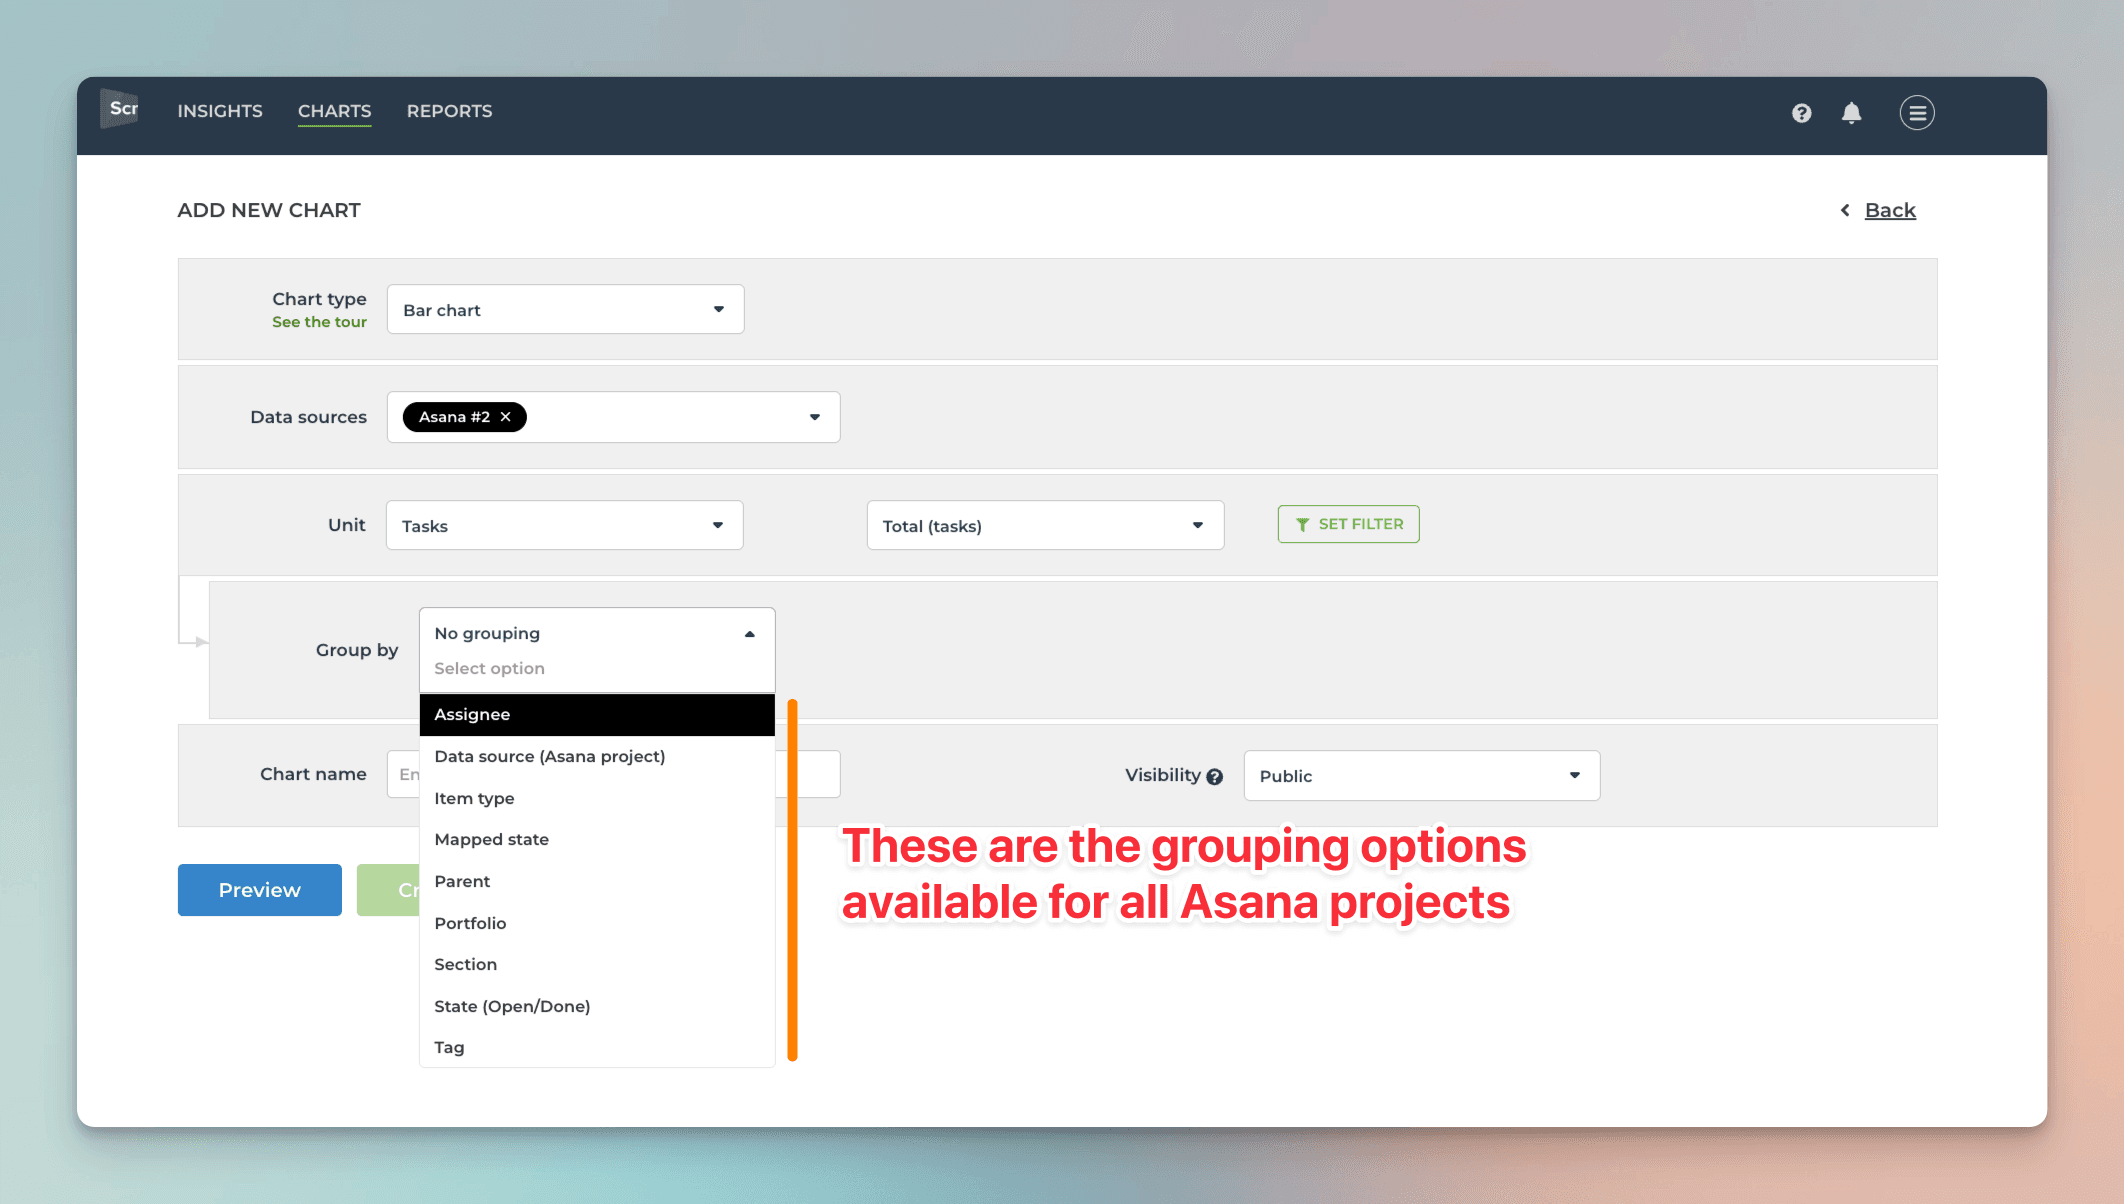Screen dimensions: 2124x1204
Task: Choose the Tag grouping option
Action: [x=596, y=1047]
